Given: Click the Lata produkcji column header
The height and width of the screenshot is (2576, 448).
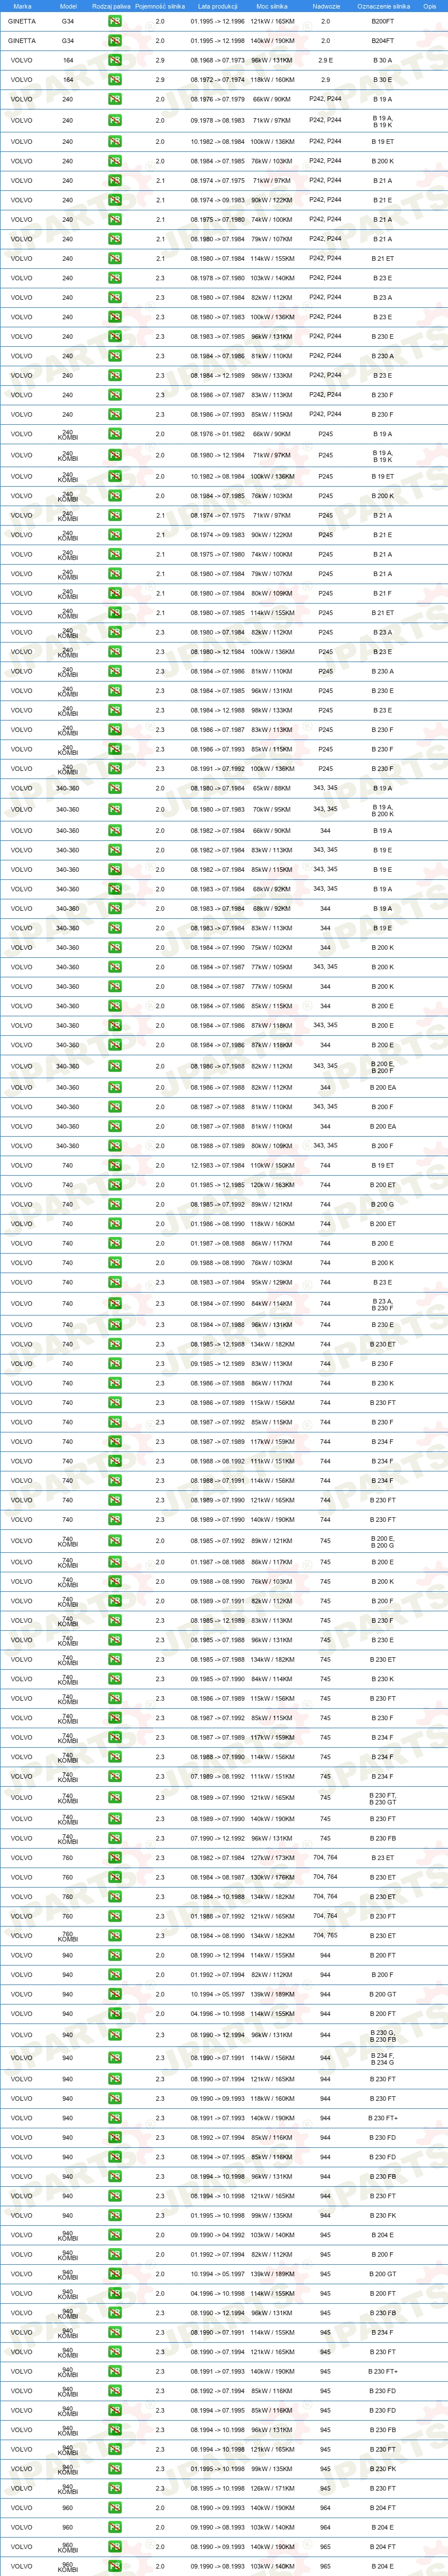Looking at the screenshot, I should (x=218, y=6).
